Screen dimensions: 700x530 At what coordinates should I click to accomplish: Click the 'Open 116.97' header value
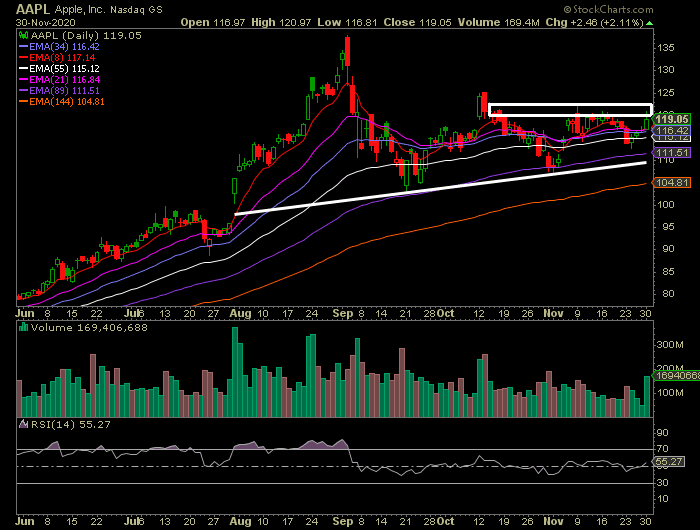(x=212, y=22)
